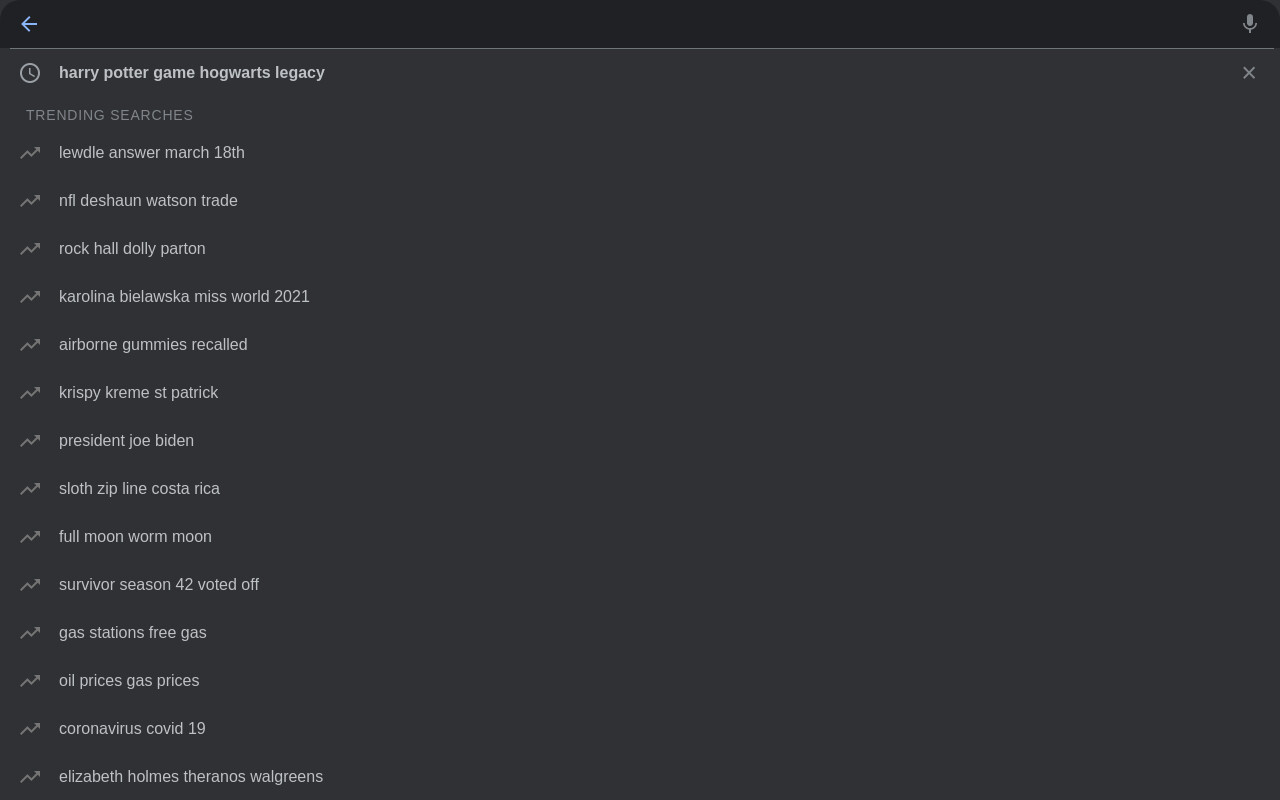The image size is (1280, 800).
Task: Select "karolina bielawska miss world 2021"
Action: pos(184,297)
